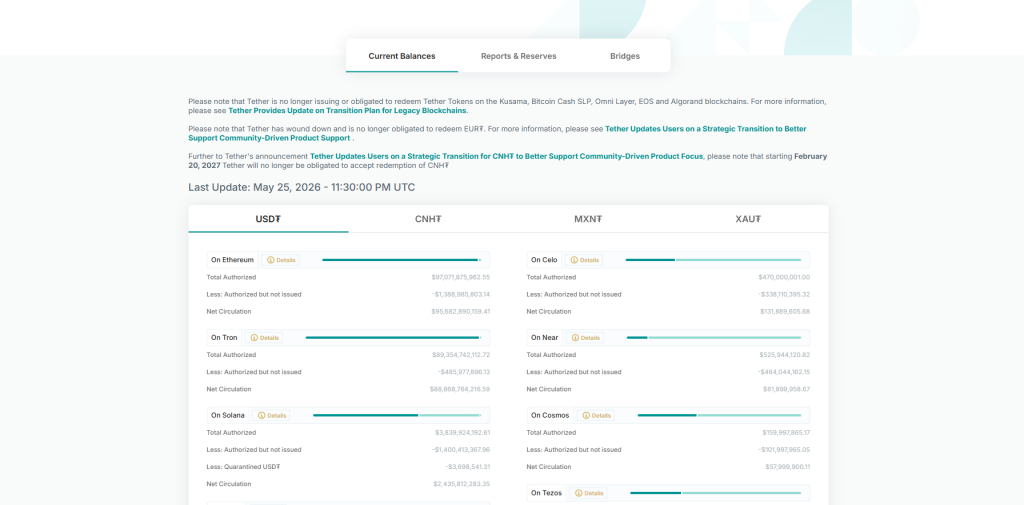Image resolution: width=1024 pixels, height=505 pixels.
Task: Select Ethereum net circulation $95,682,890,159.41
Action: 460,312
